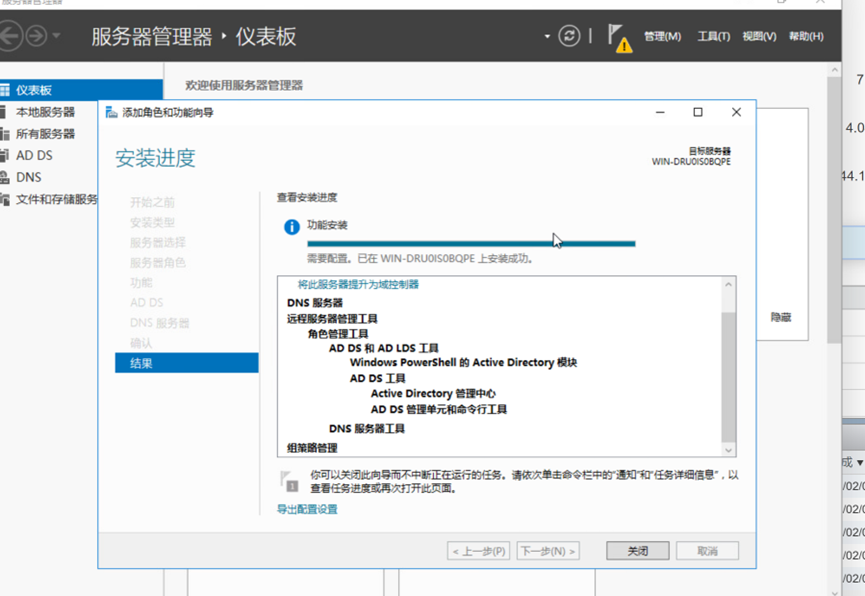Refresh the Server Manager dashboard

pyautogui.click(x=569, y=36)
